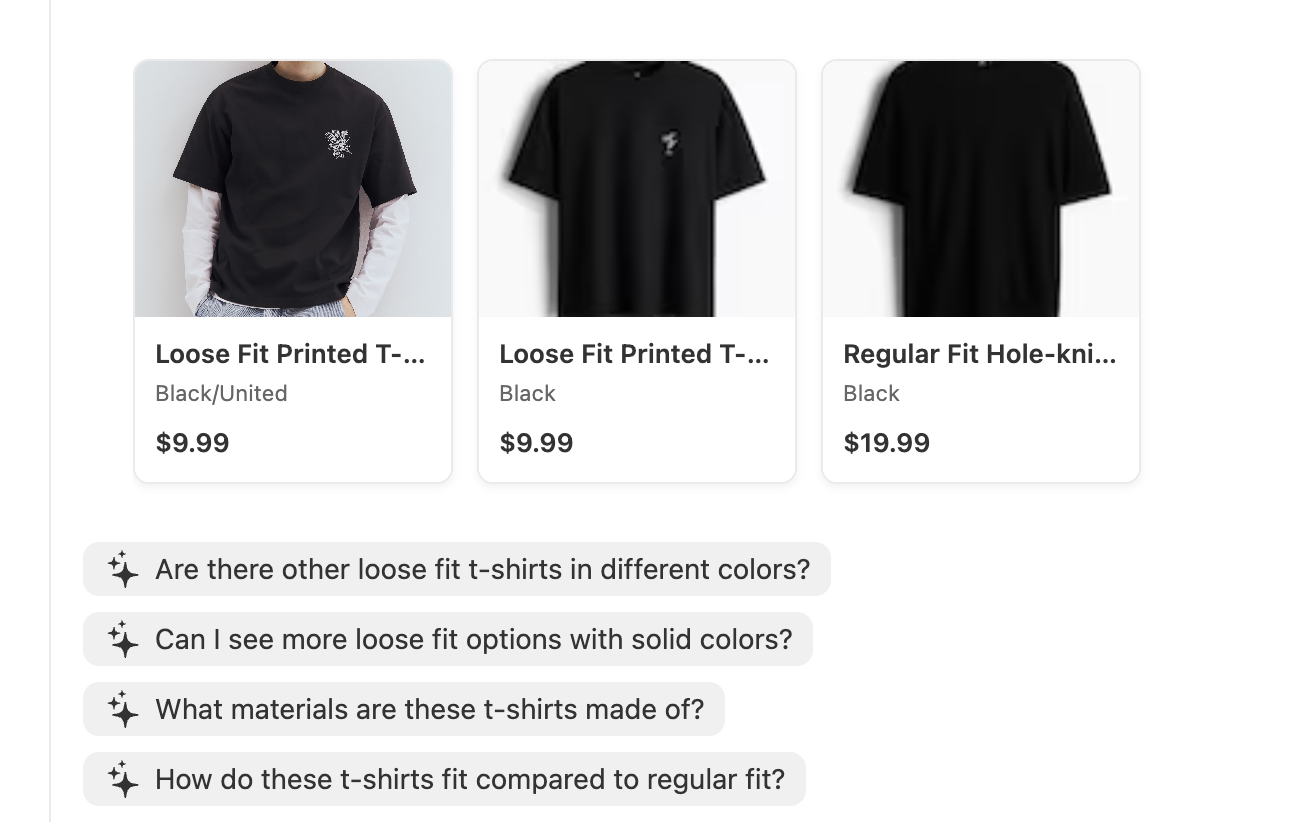Click sparkle icon beside regular fit comparison

pos(123,780)
